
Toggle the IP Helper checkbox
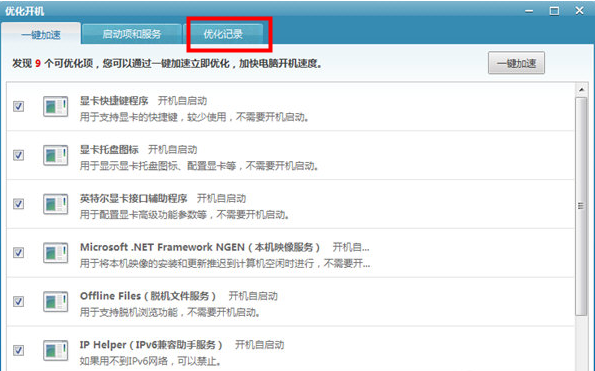(19, 351)
